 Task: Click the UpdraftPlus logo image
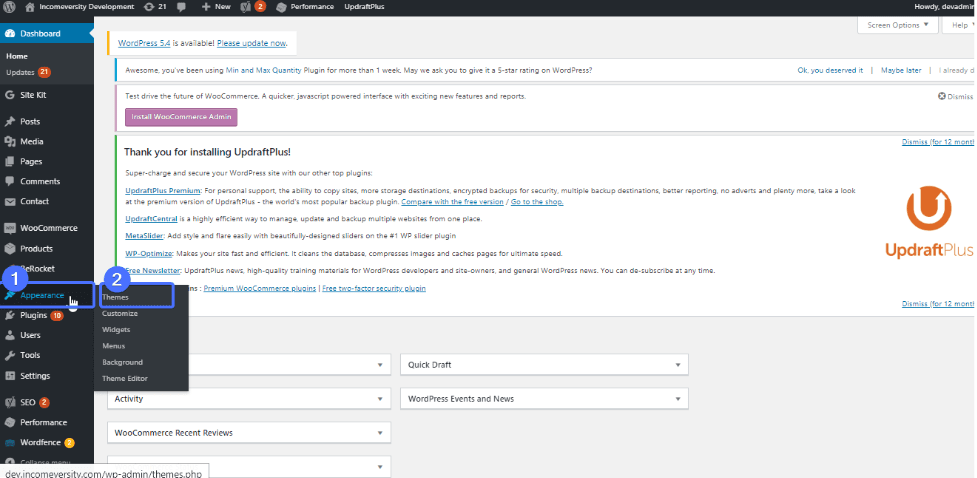coord(928,221)
